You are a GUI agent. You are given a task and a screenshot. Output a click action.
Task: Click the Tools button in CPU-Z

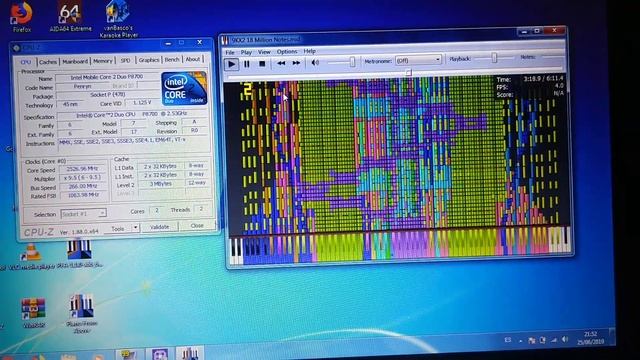point(118,229)
